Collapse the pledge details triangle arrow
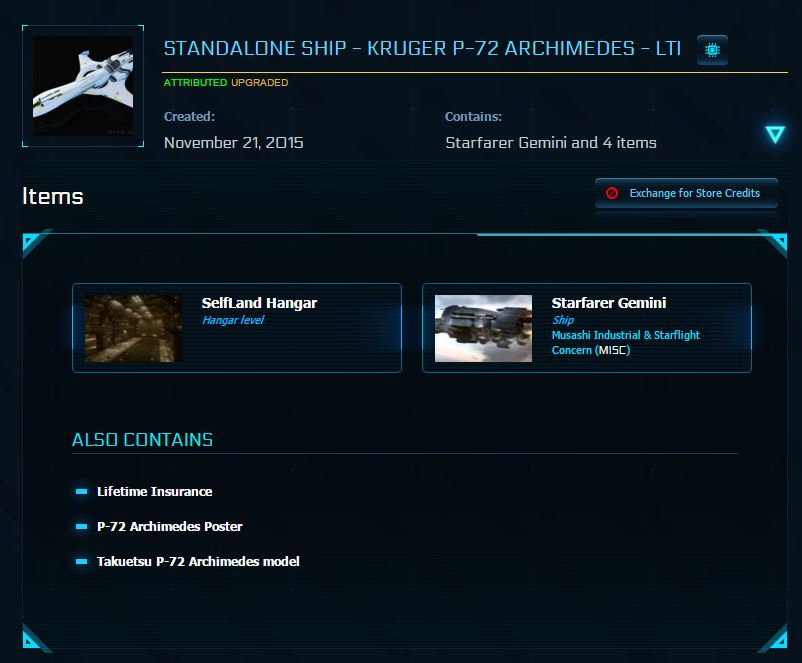This screenshot has width=802, height=663. tap(775, 135)
